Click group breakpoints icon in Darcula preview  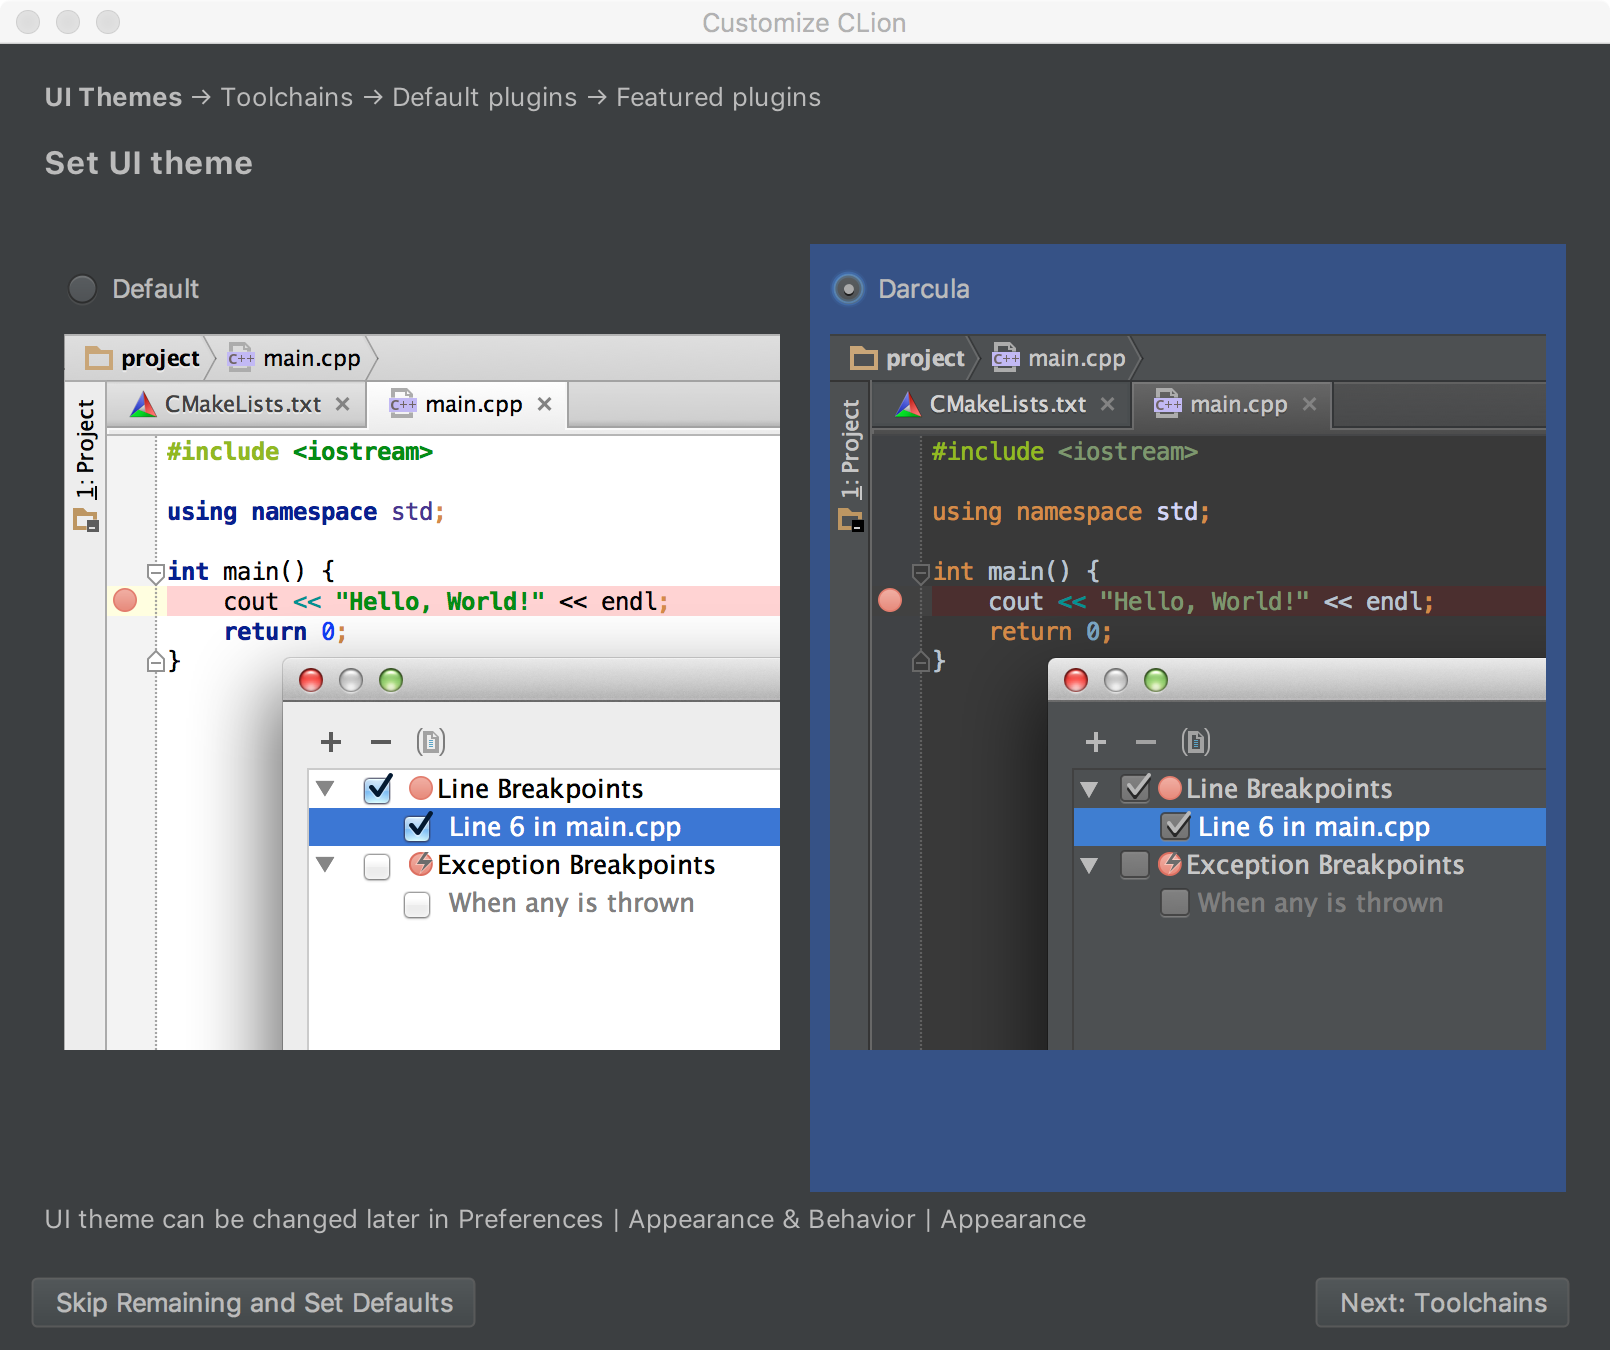(1196, 742)
